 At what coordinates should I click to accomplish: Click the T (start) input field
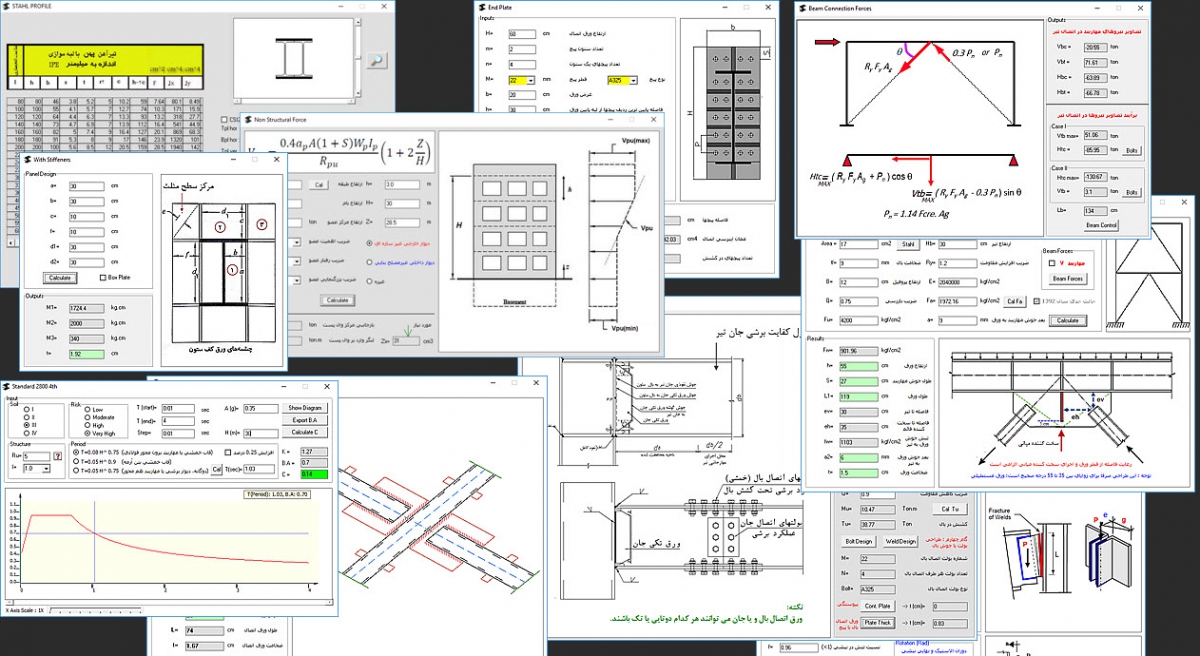pyautogui.click(x=177, y=408)
